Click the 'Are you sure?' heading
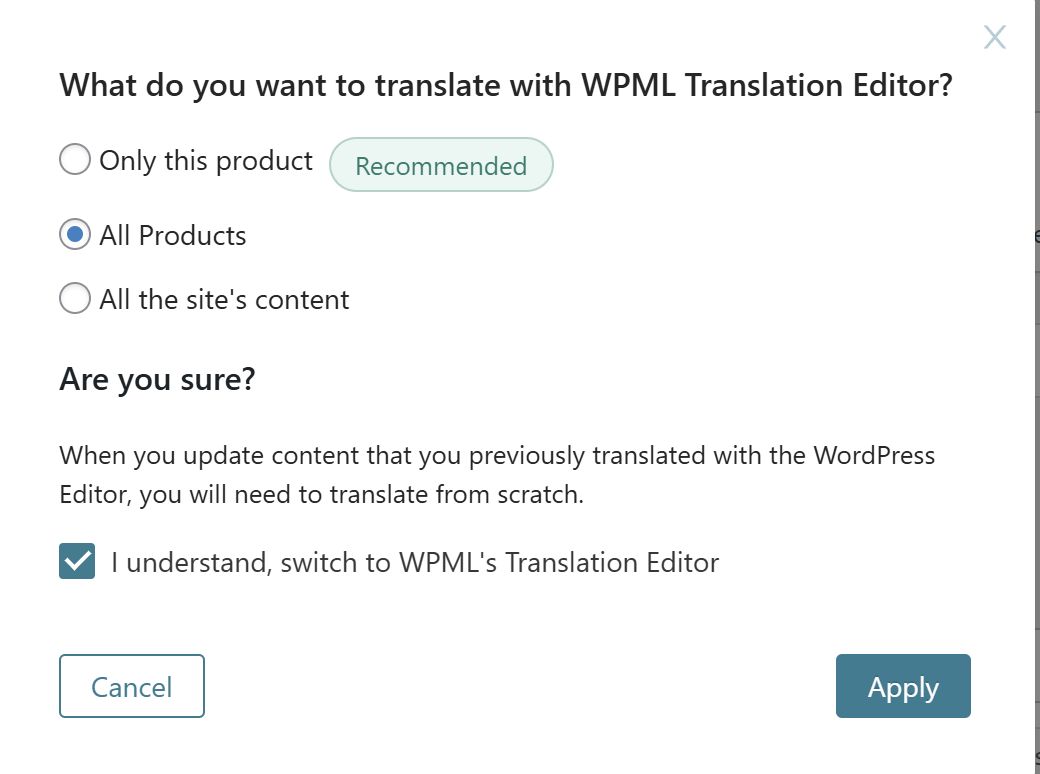Screen dimensions: 1040x774 pos(157,379)
